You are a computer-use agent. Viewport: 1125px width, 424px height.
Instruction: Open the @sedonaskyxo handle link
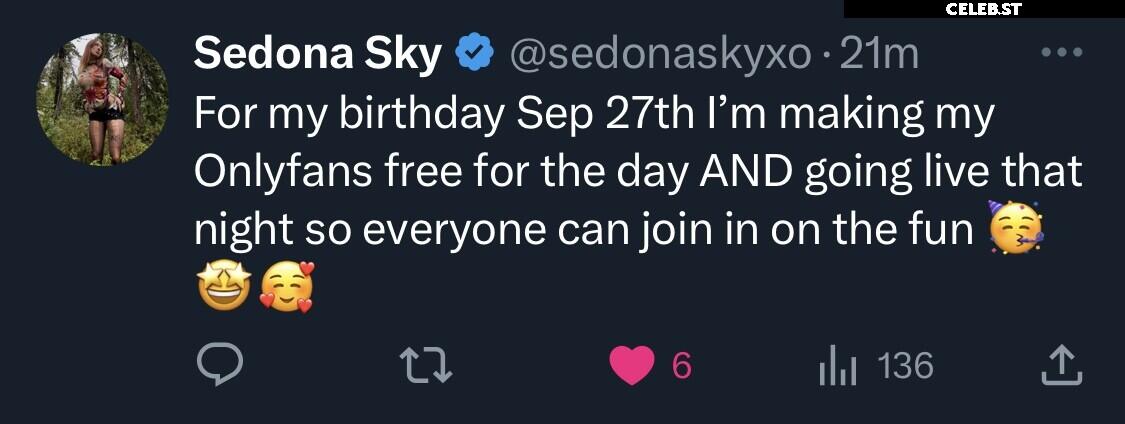[660, 55]
